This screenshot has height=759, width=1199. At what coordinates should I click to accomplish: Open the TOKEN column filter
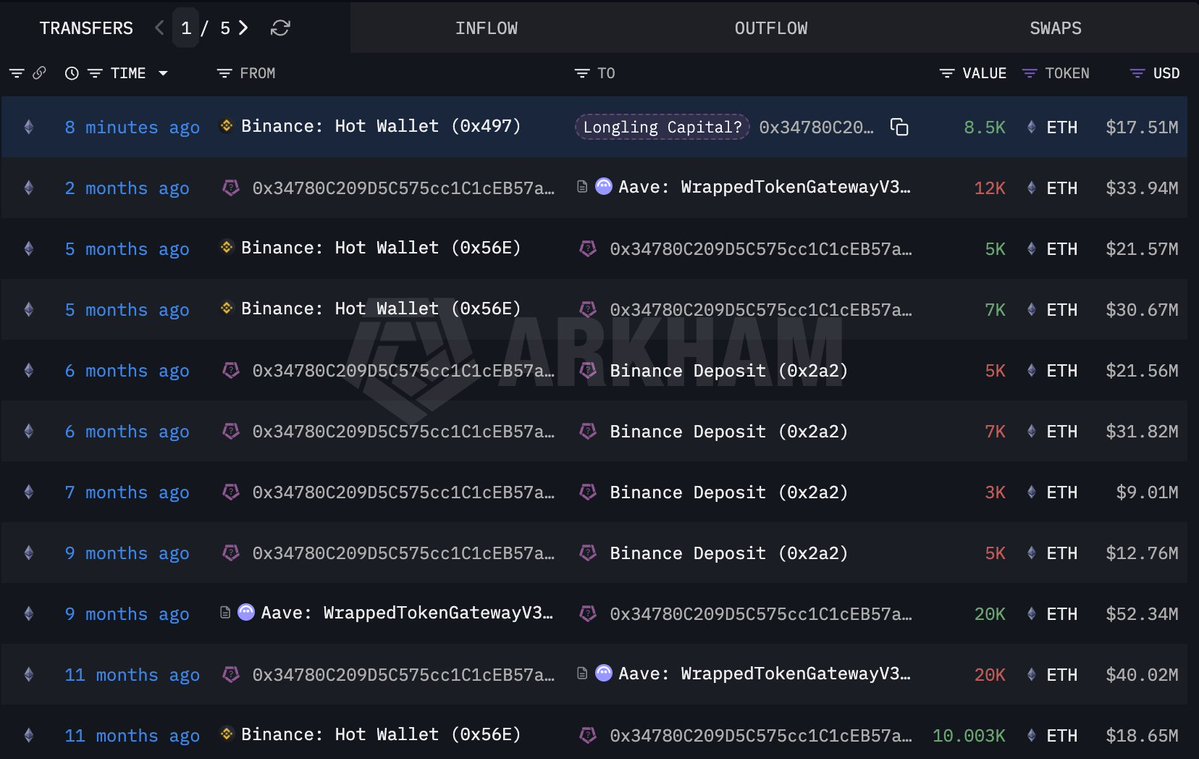pos(1029,73)
